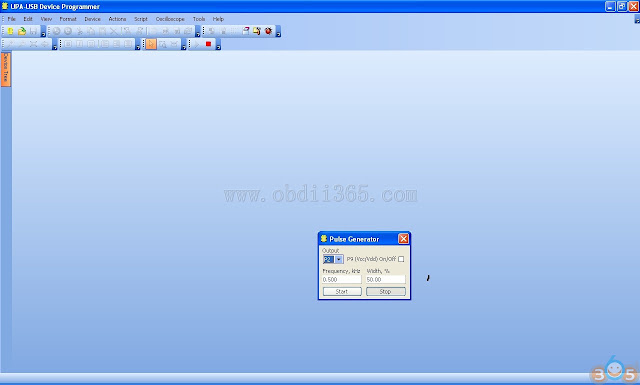The width and height of the screenshot is (640, 385).
Task: Click the yellow New file icon
Action: click(10, 31)
